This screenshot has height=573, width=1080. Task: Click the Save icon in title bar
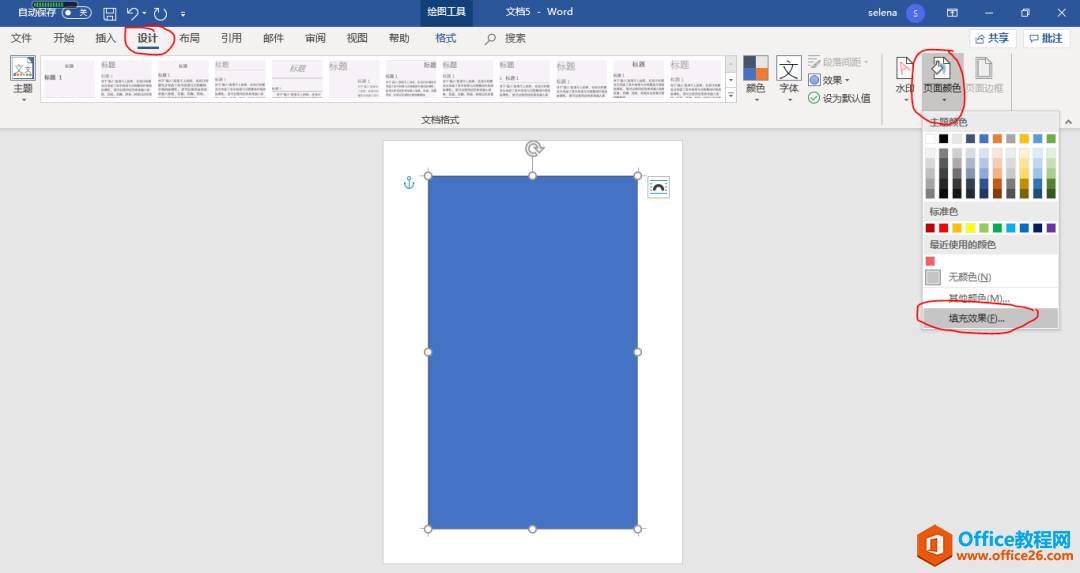coord(110,13)
